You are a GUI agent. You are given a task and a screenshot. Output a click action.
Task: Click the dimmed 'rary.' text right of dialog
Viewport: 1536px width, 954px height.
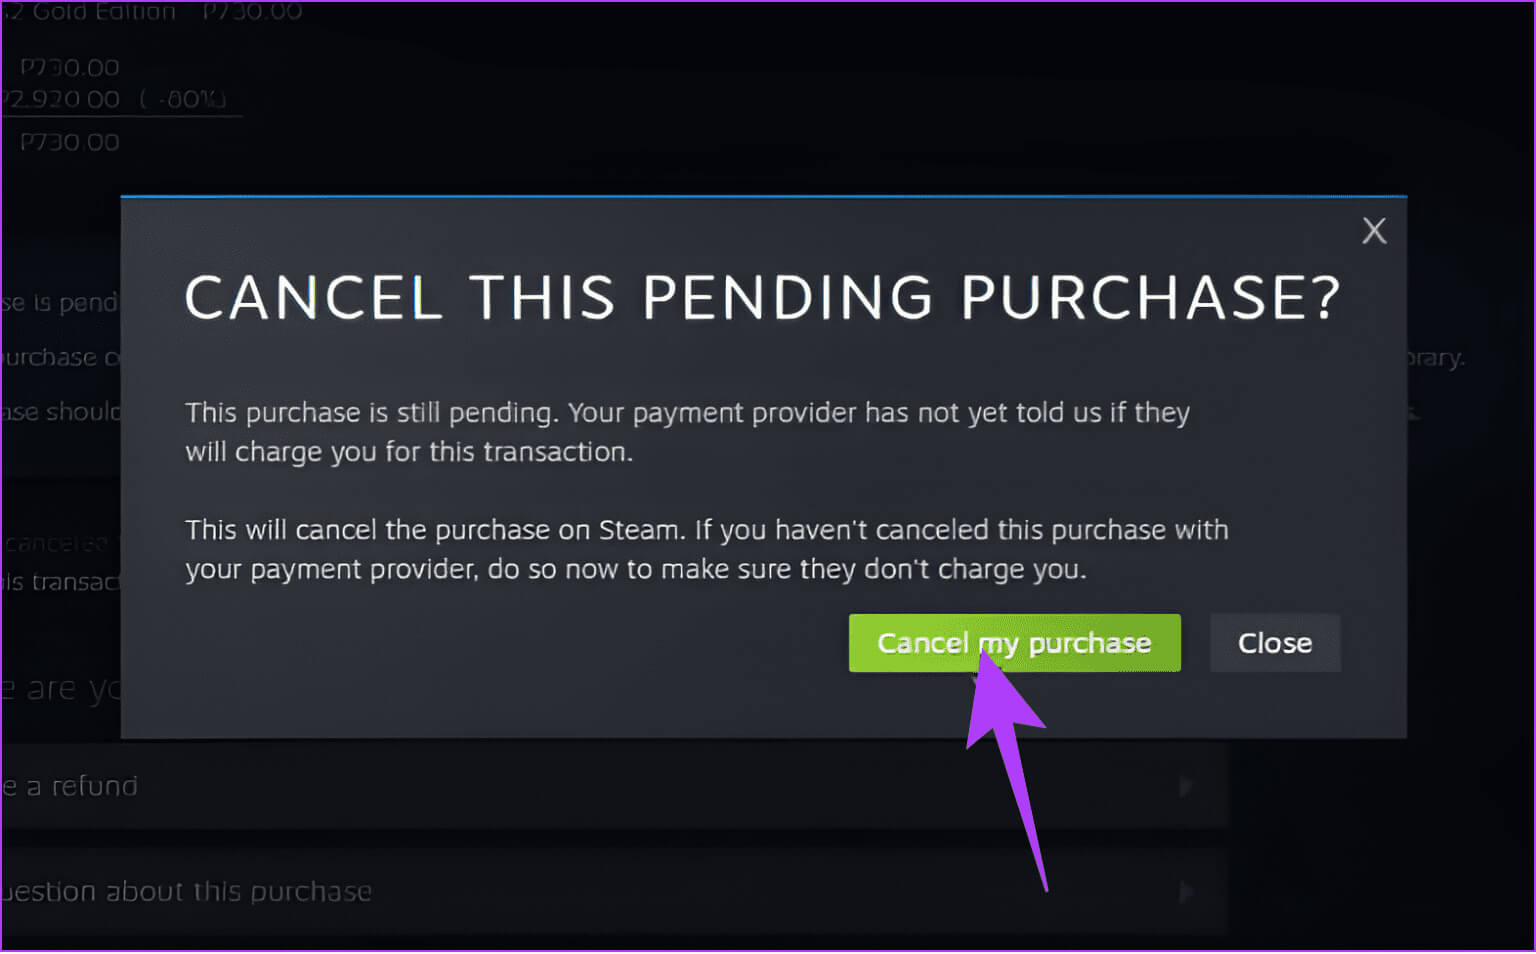tap(1437, 357)
